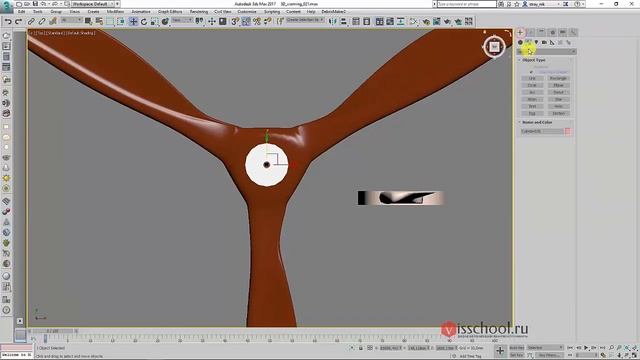This screenshot has width=640, height=360.
Task: Toggle the 3D Snaps button
Action: (x=235, y=21)
